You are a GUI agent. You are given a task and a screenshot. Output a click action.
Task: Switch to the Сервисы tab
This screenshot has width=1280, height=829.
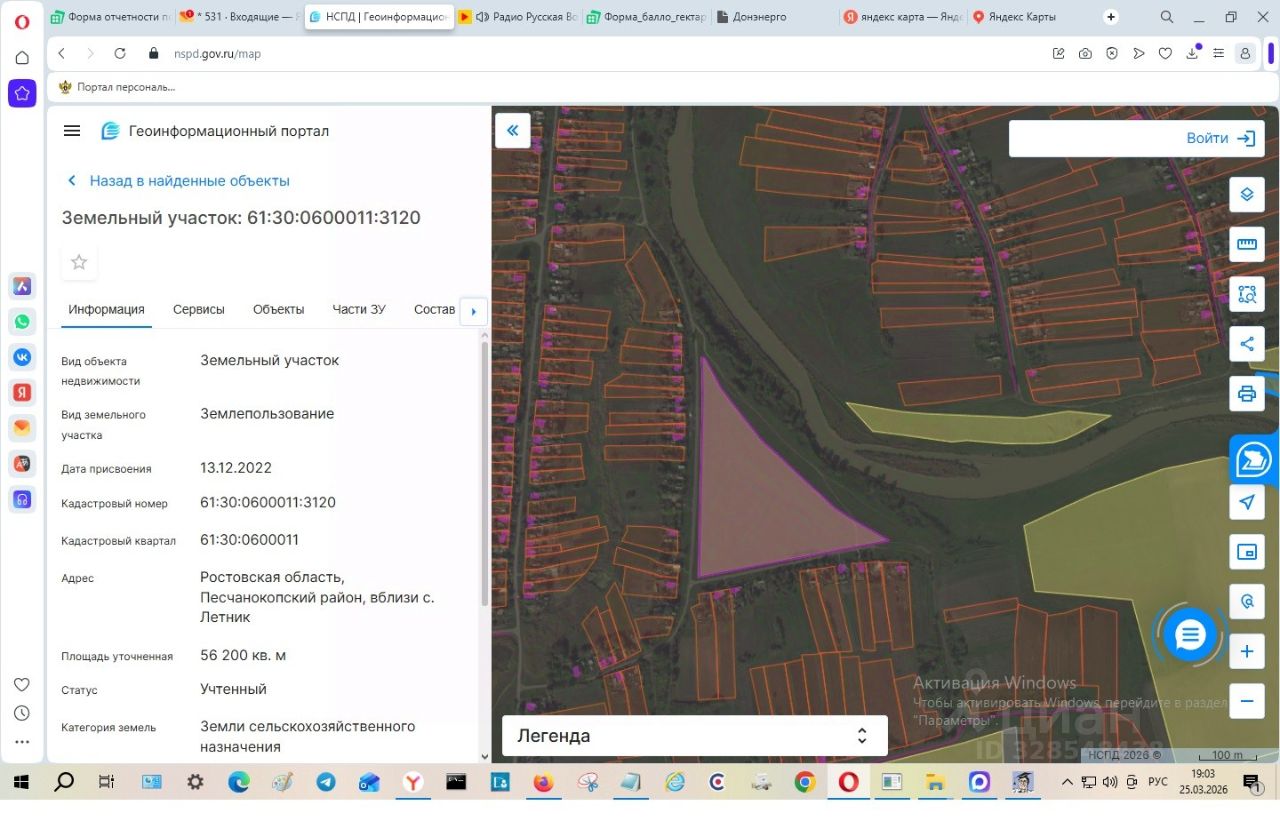pyautogui.click(x=198, y=309)
